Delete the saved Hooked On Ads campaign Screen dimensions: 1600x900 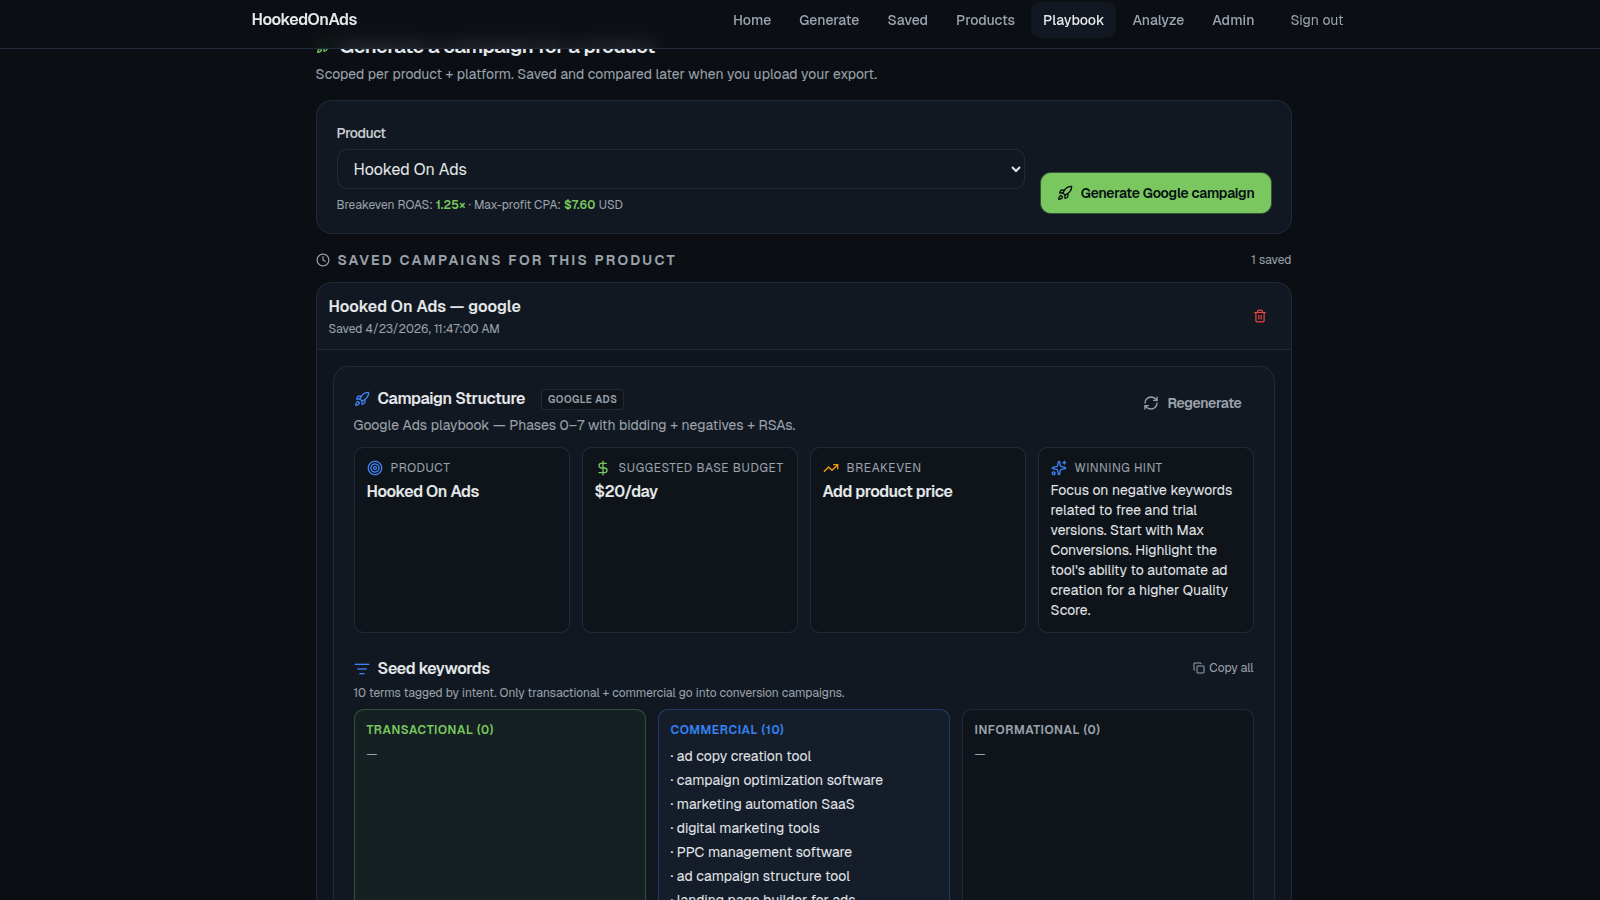[x=1260, y=316]
